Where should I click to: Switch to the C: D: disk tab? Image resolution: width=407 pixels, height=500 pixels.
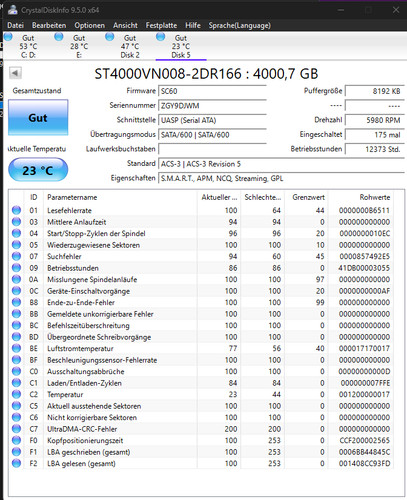(x=28, y=46)
